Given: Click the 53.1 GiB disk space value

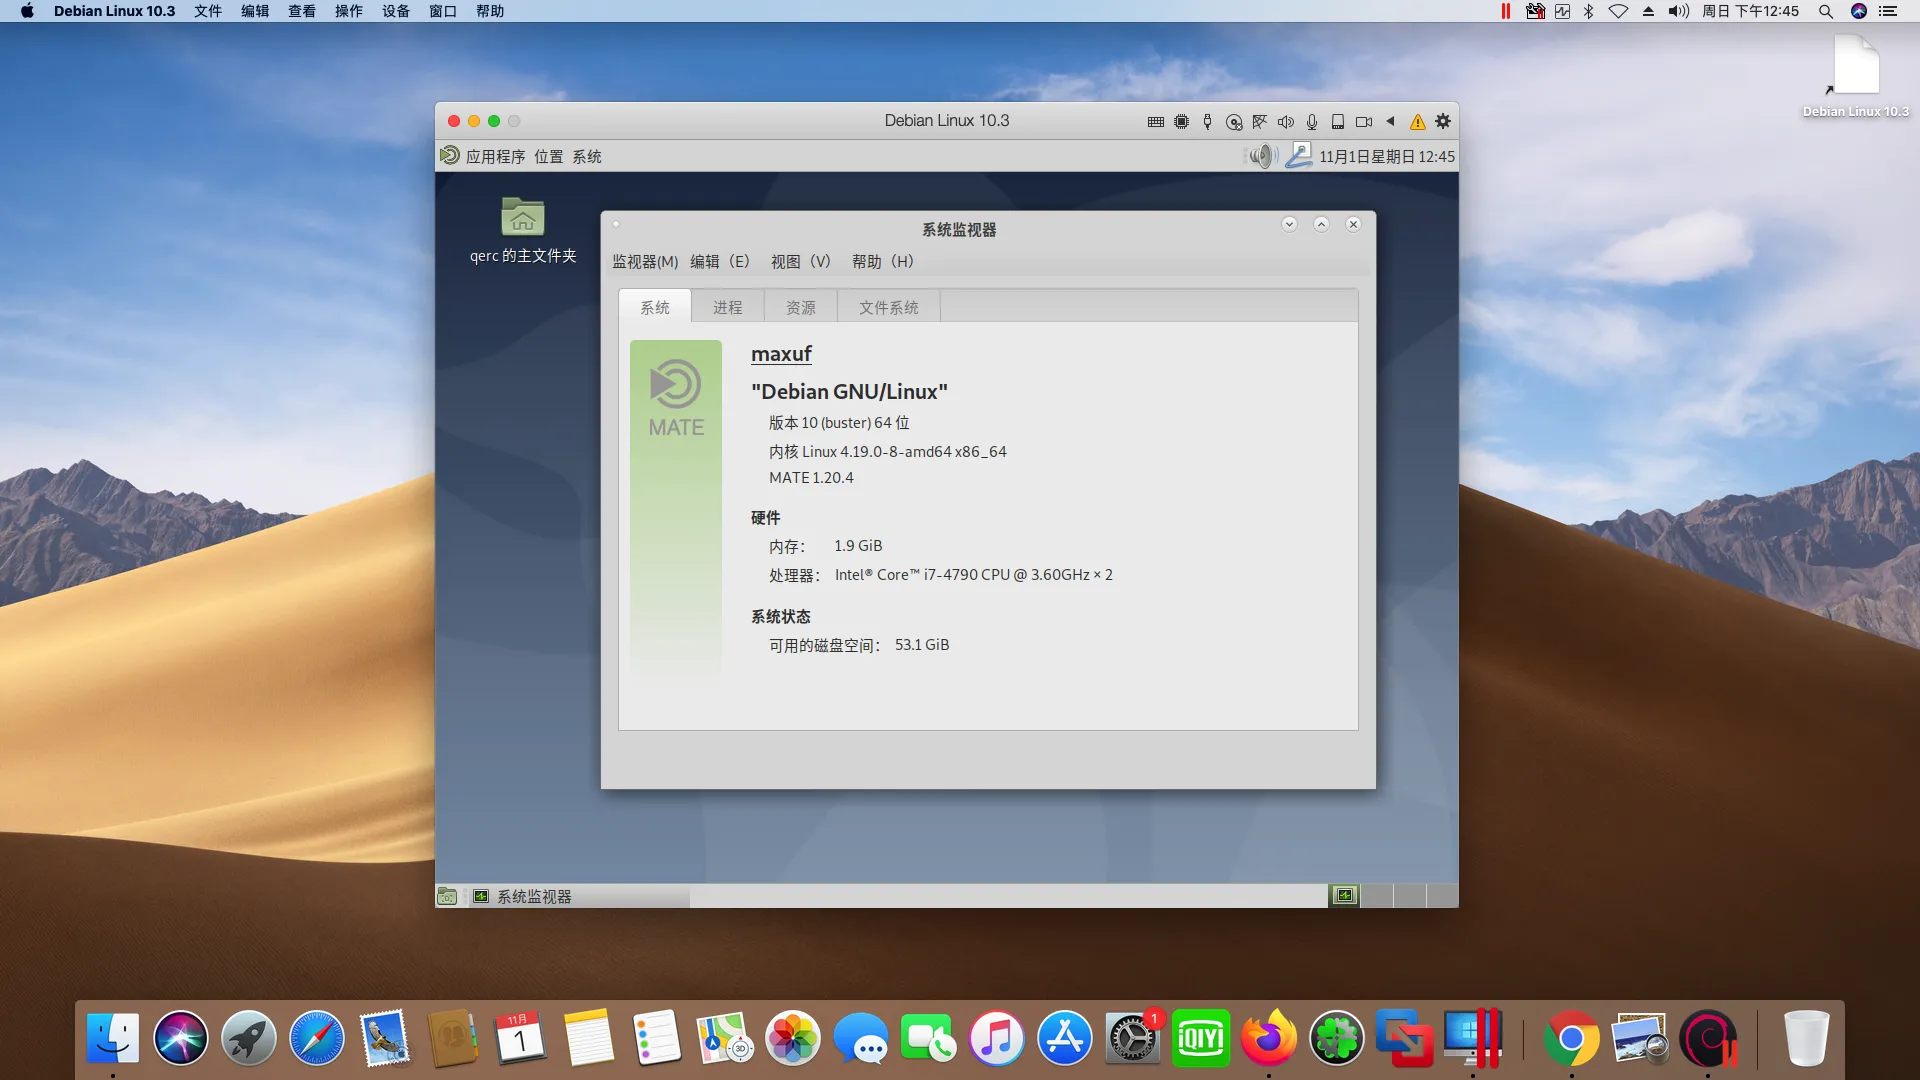Looking at the screenshot, I should (922, 645).
